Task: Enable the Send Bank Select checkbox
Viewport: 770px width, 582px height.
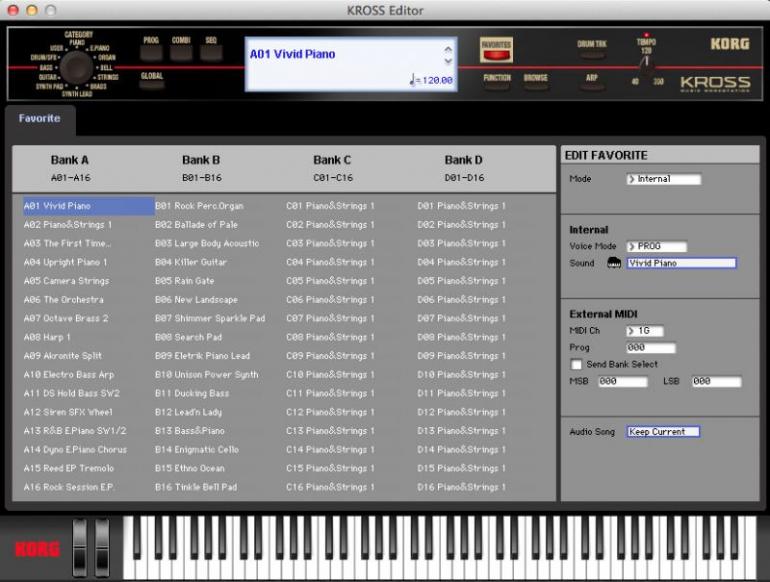Action: 577,364
